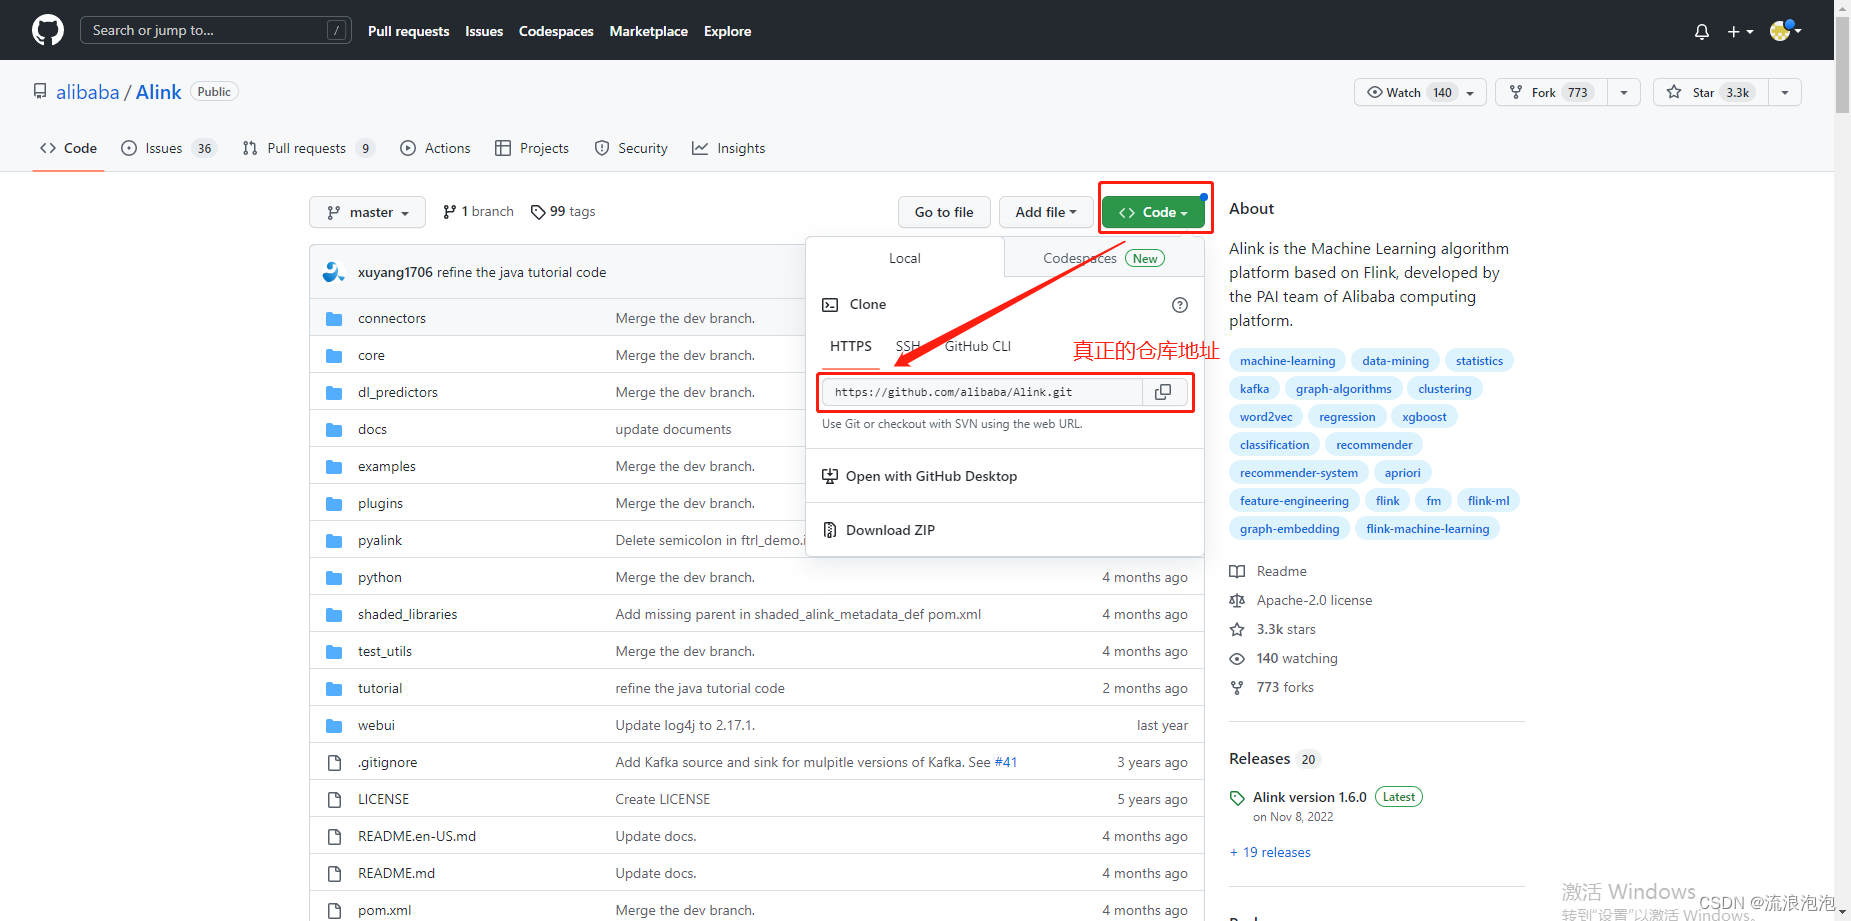
Task: Open the README.en-US.md file
Action: click(x=417, y=837)
